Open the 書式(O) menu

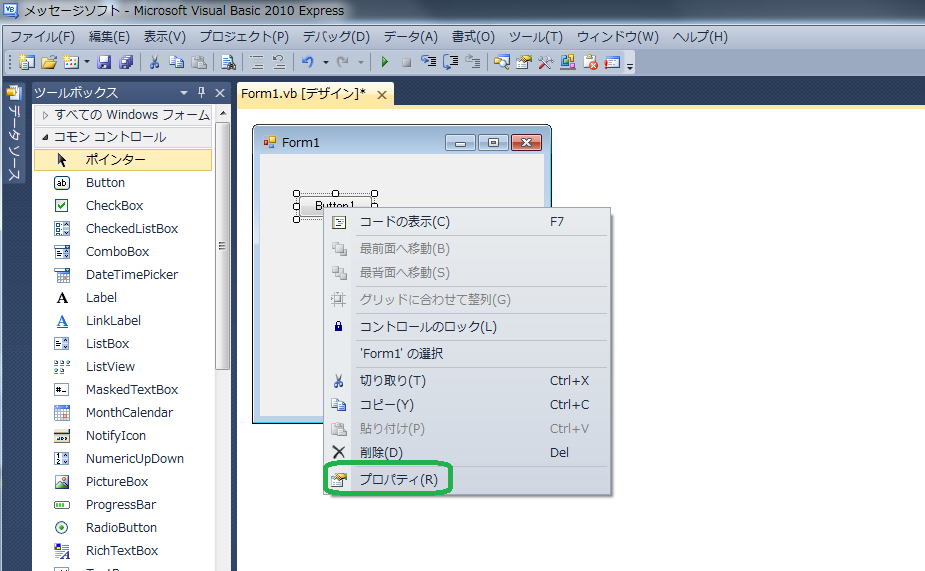473,37
